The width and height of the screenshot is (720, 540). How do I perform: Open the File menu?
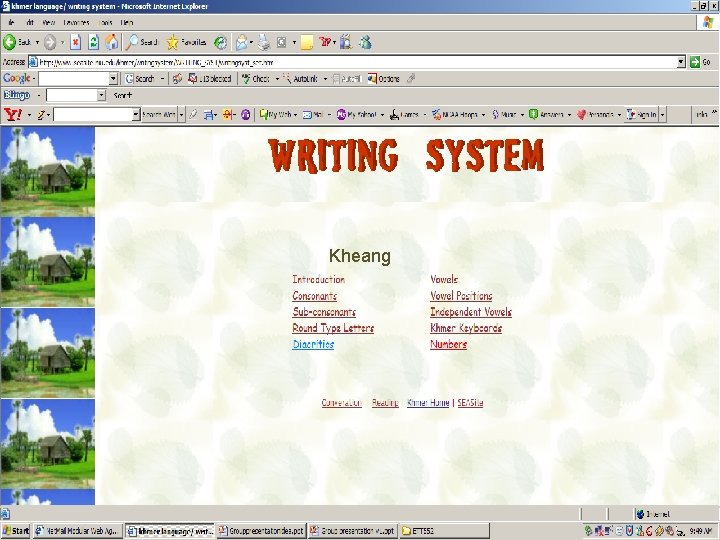[11, 22]
